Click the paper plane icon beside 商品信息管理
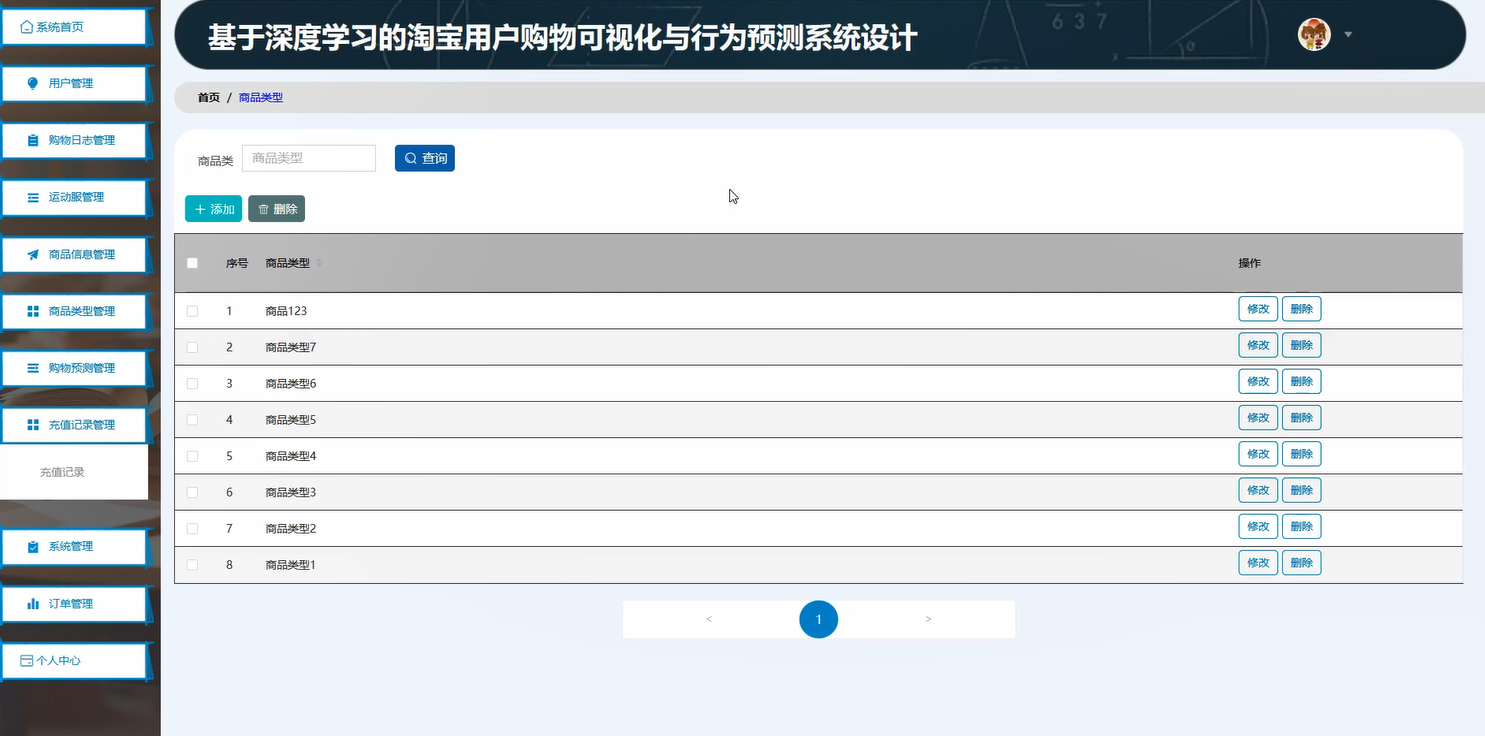Image resolution: width=1485 pixels, height=736 pixels. [x=33, y=254]
